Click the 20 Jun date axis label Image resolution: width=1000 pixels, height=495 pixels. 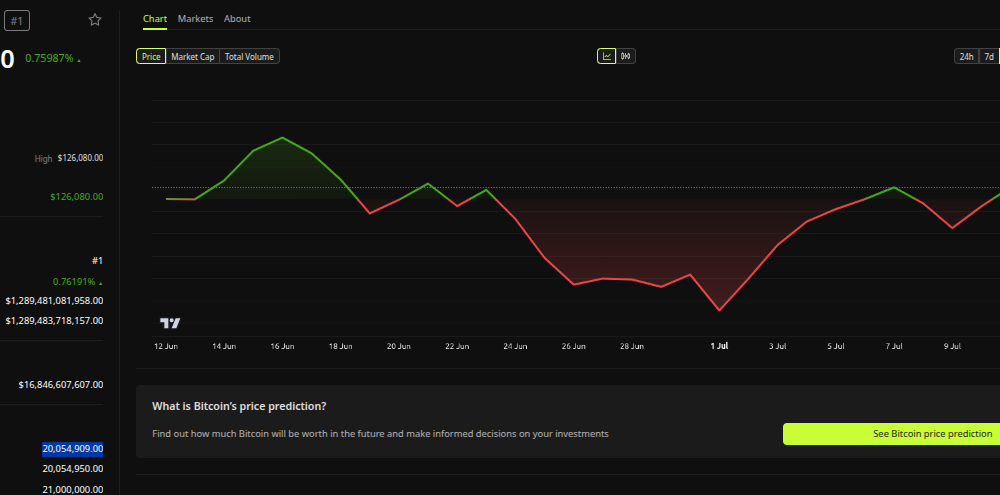coord(399,346)
